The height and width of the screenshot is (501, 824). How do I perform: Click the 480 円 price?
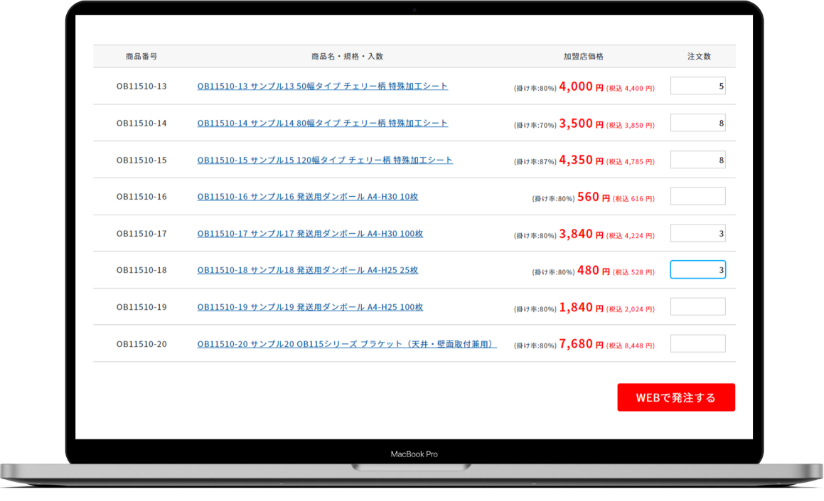coord(593,271)
